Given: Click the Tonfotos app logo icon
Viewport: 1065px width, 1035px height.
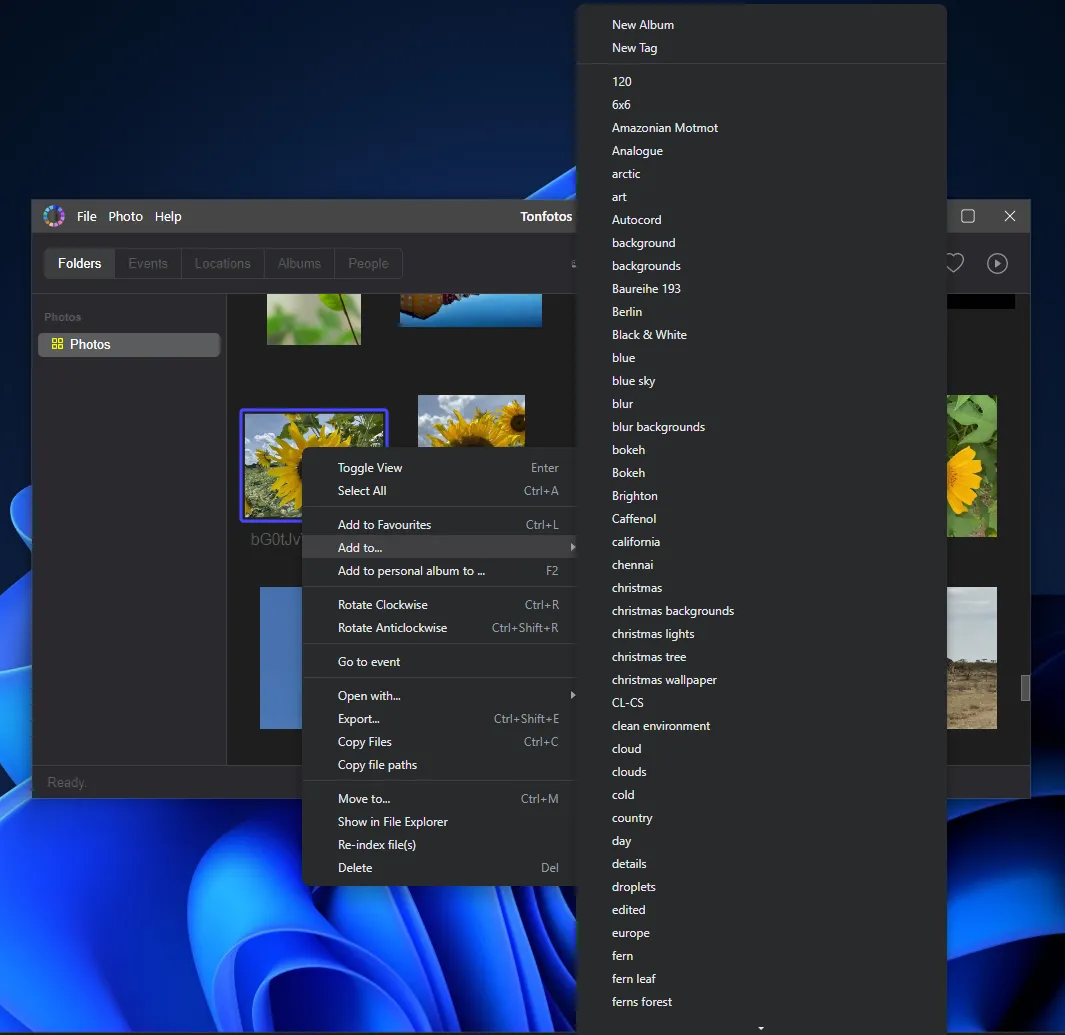Looking at the screenshot, I should [x=54, y=216].
